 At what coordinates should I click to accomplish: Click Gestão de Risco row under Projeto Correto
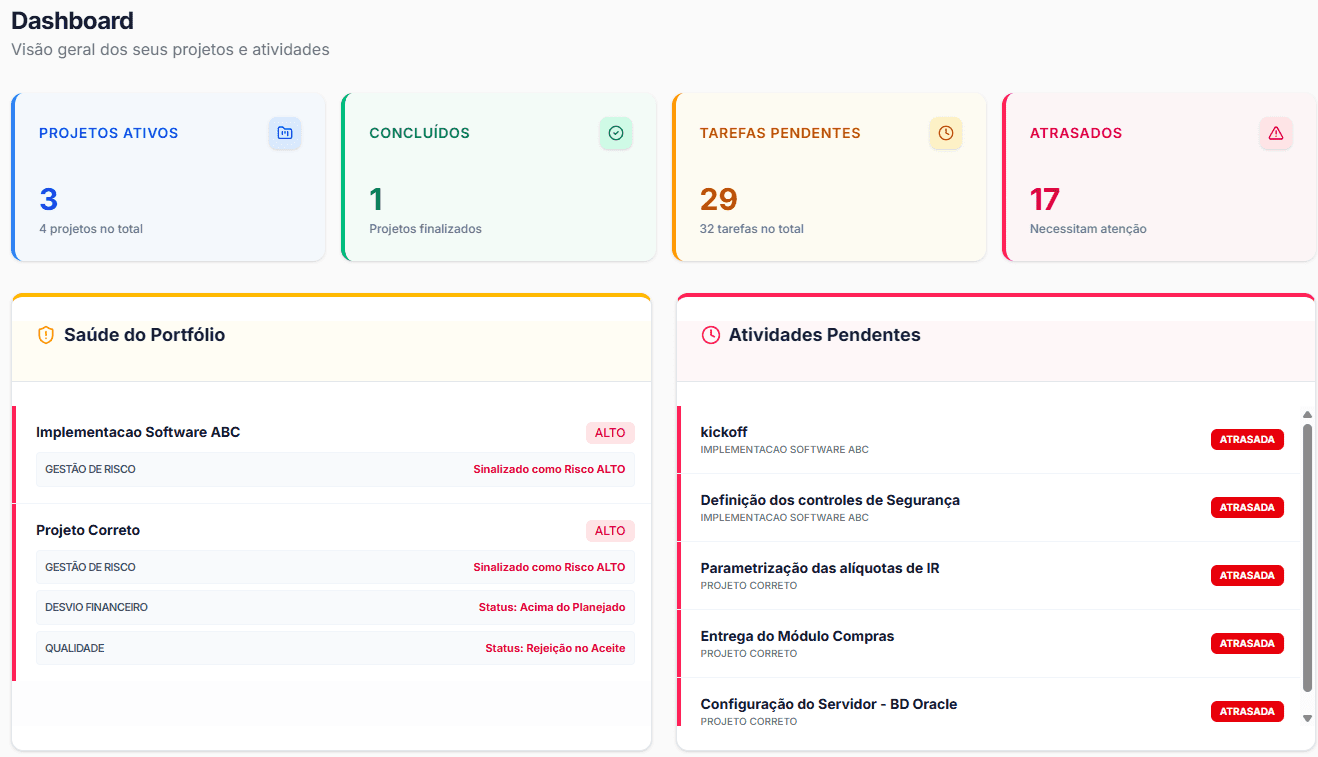tap(335, 567)
